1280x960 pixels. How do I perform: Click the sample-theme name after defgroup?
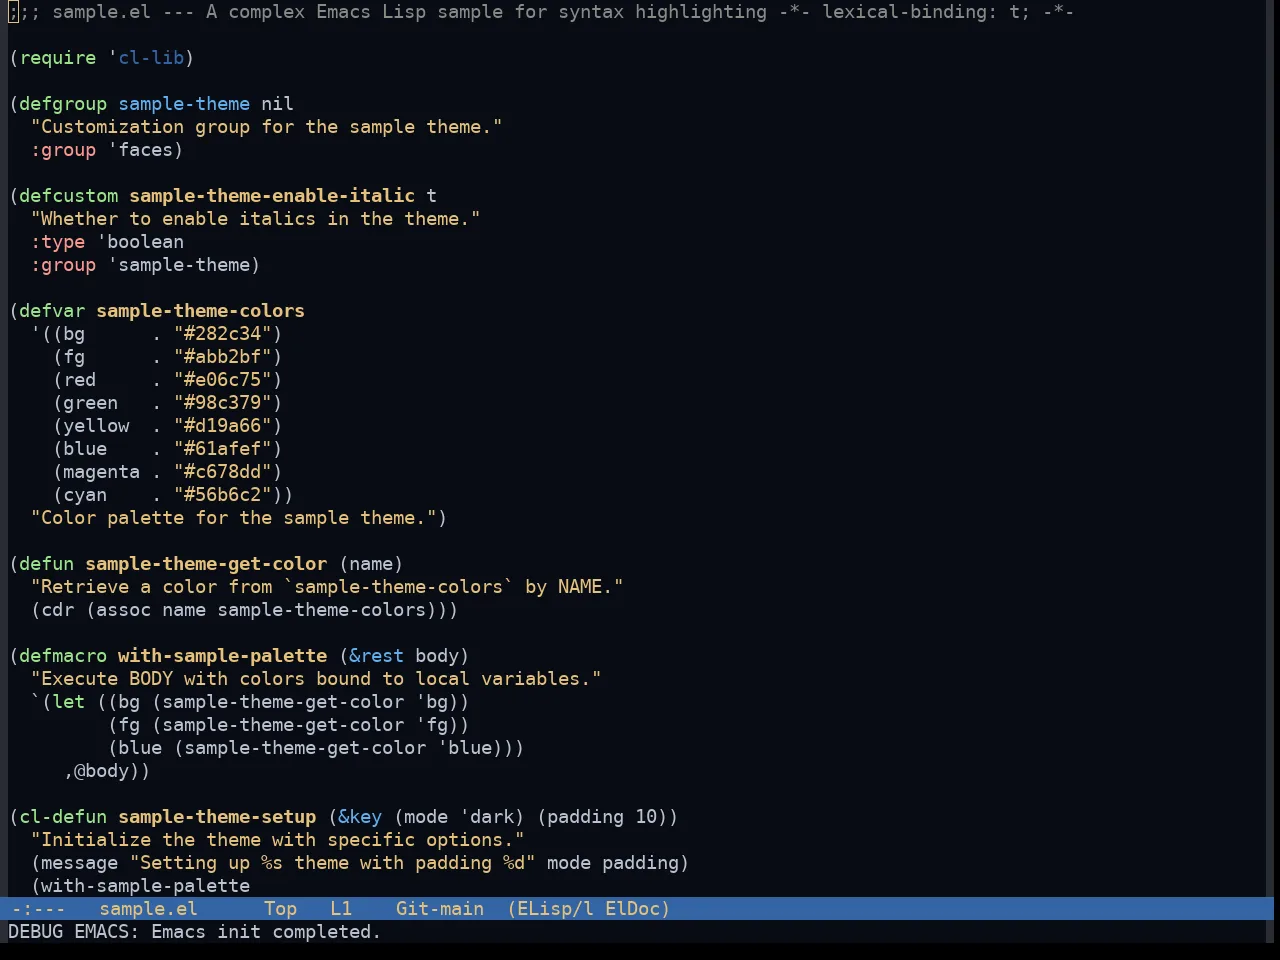coord(184,104)
